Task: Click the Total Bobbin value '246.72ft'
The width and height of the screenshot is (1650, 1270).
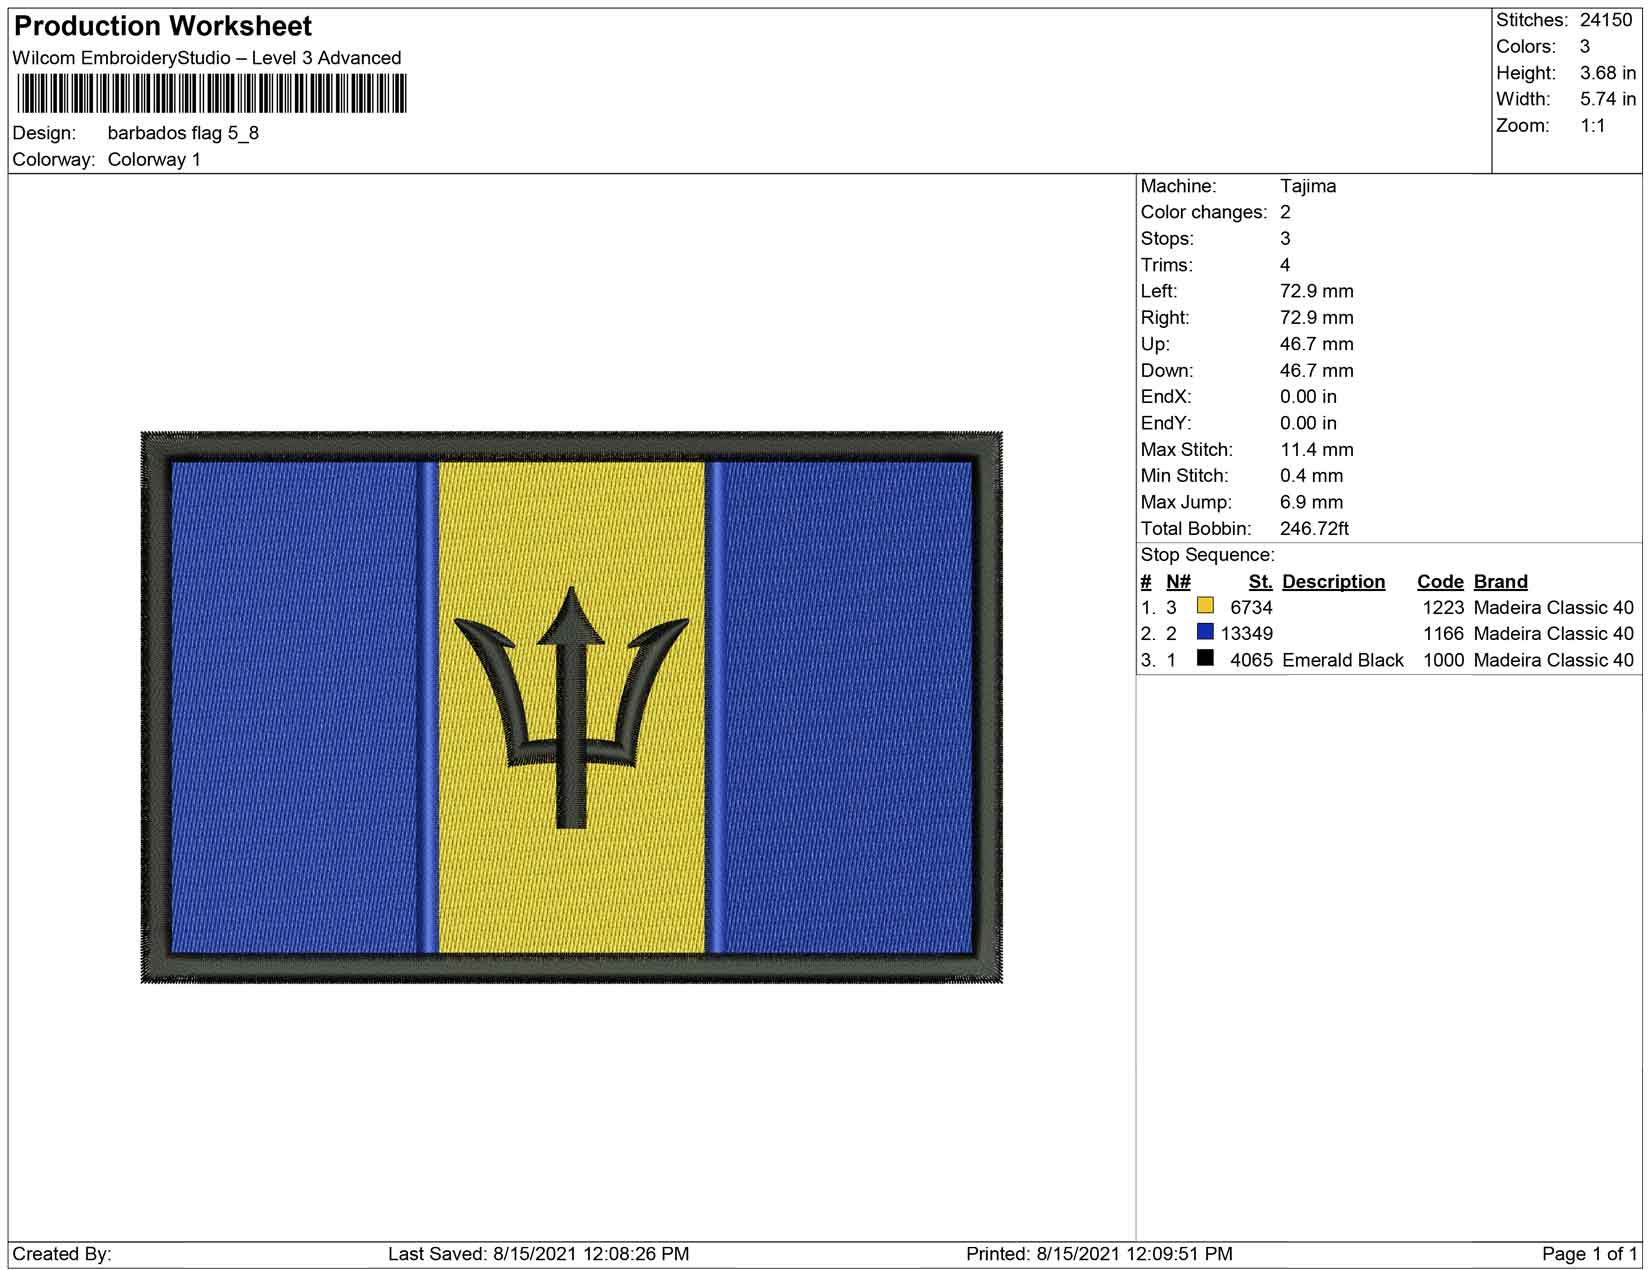Action: point(1314,529)
